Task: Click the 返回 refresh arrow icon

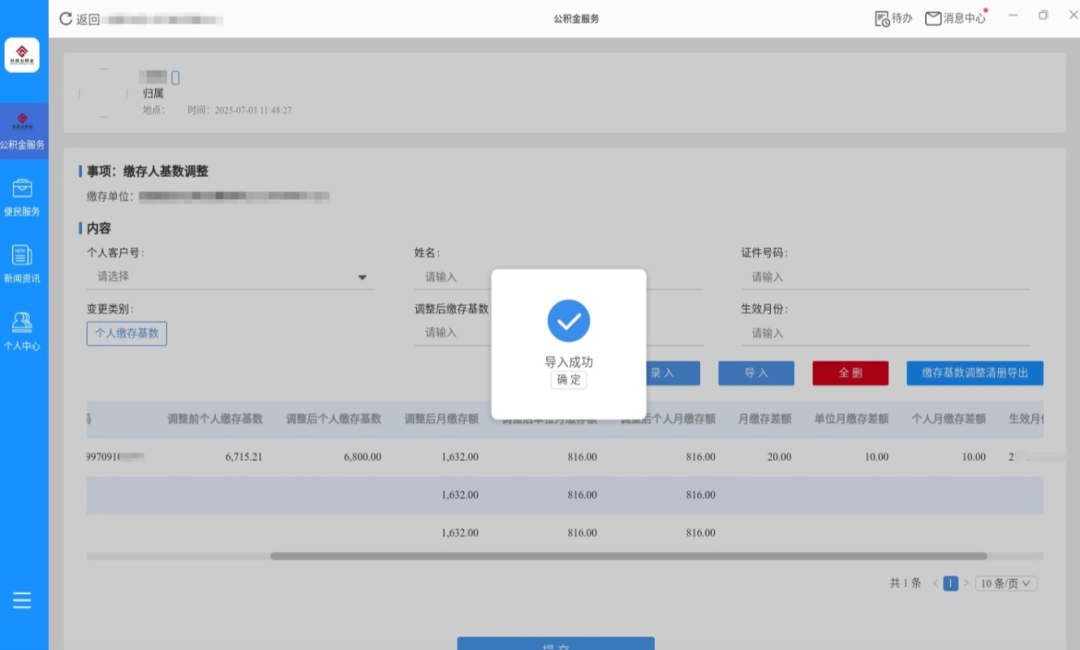Action: 65,19
